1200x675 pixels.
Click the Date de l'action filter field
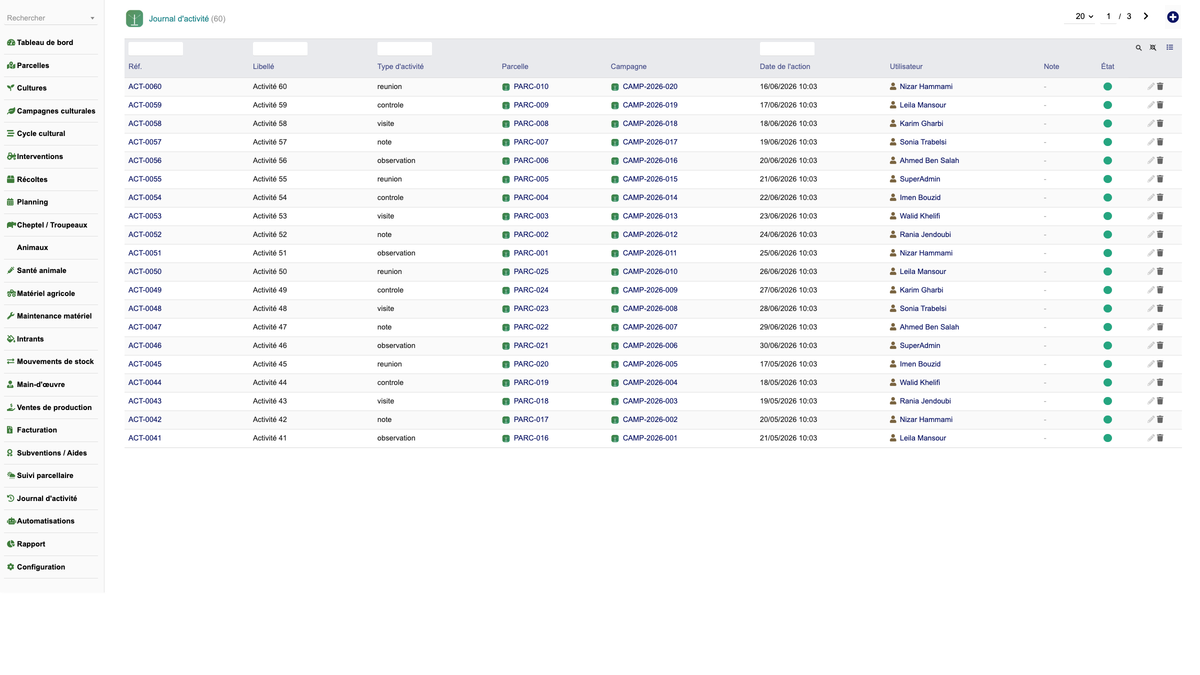[787, 48]
